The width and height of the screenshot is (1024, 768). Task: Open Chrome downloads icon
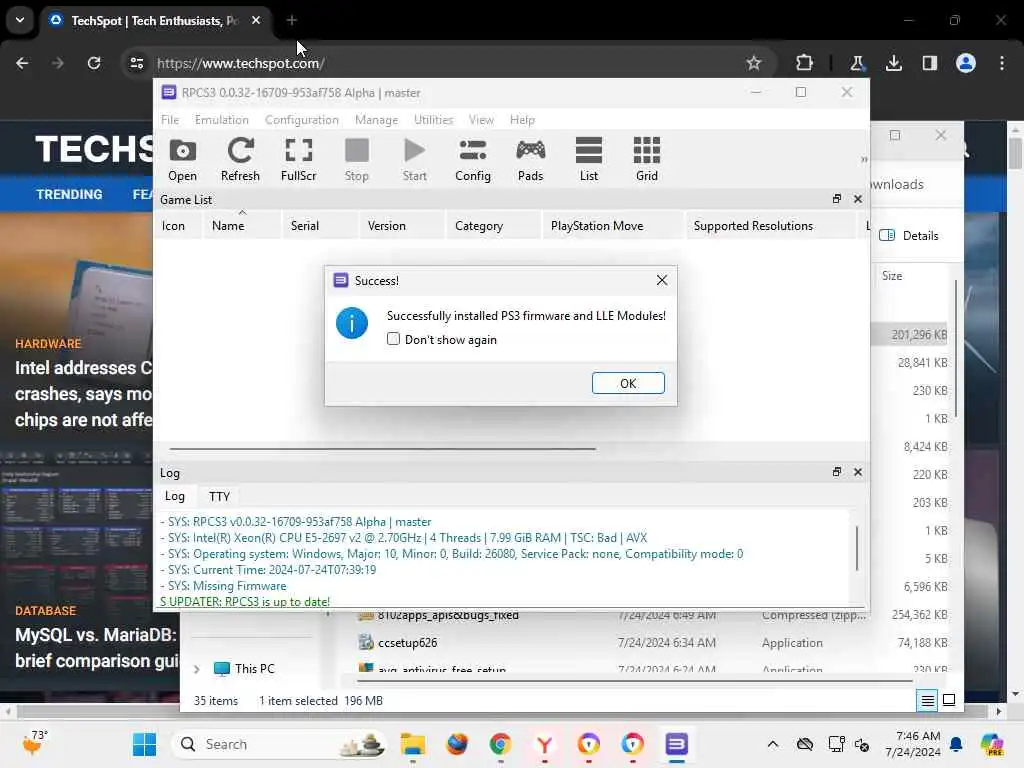pos(893,63)
